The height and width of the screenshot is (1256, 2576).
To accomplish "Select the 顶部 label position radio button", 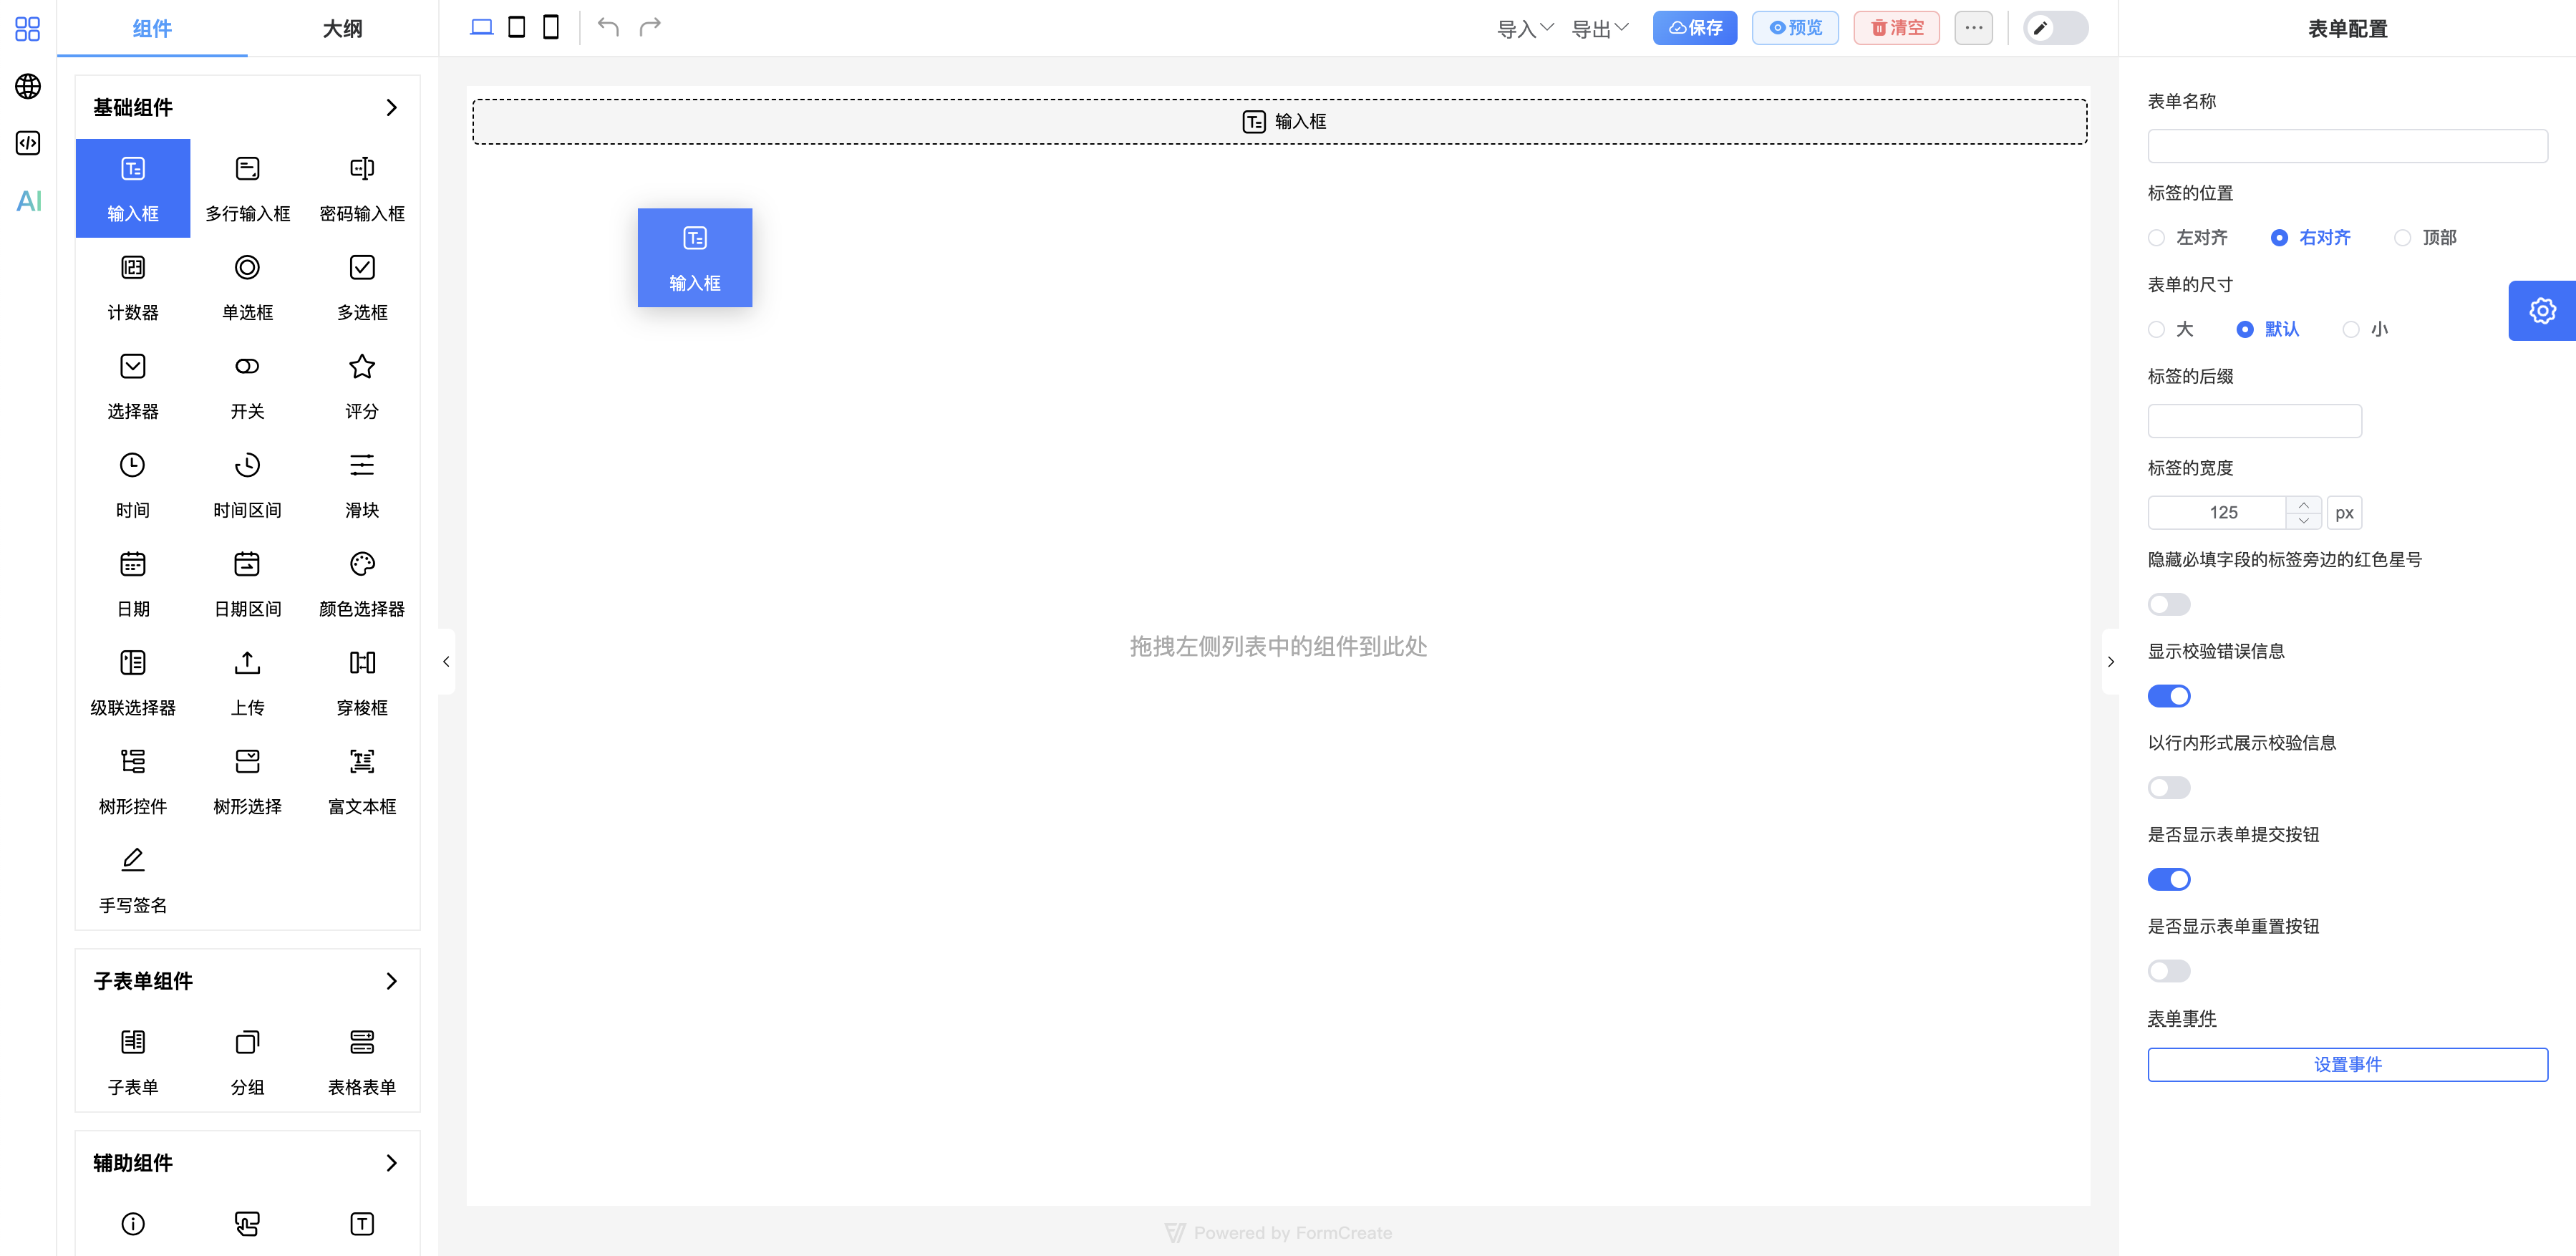I will [2404, 237].
